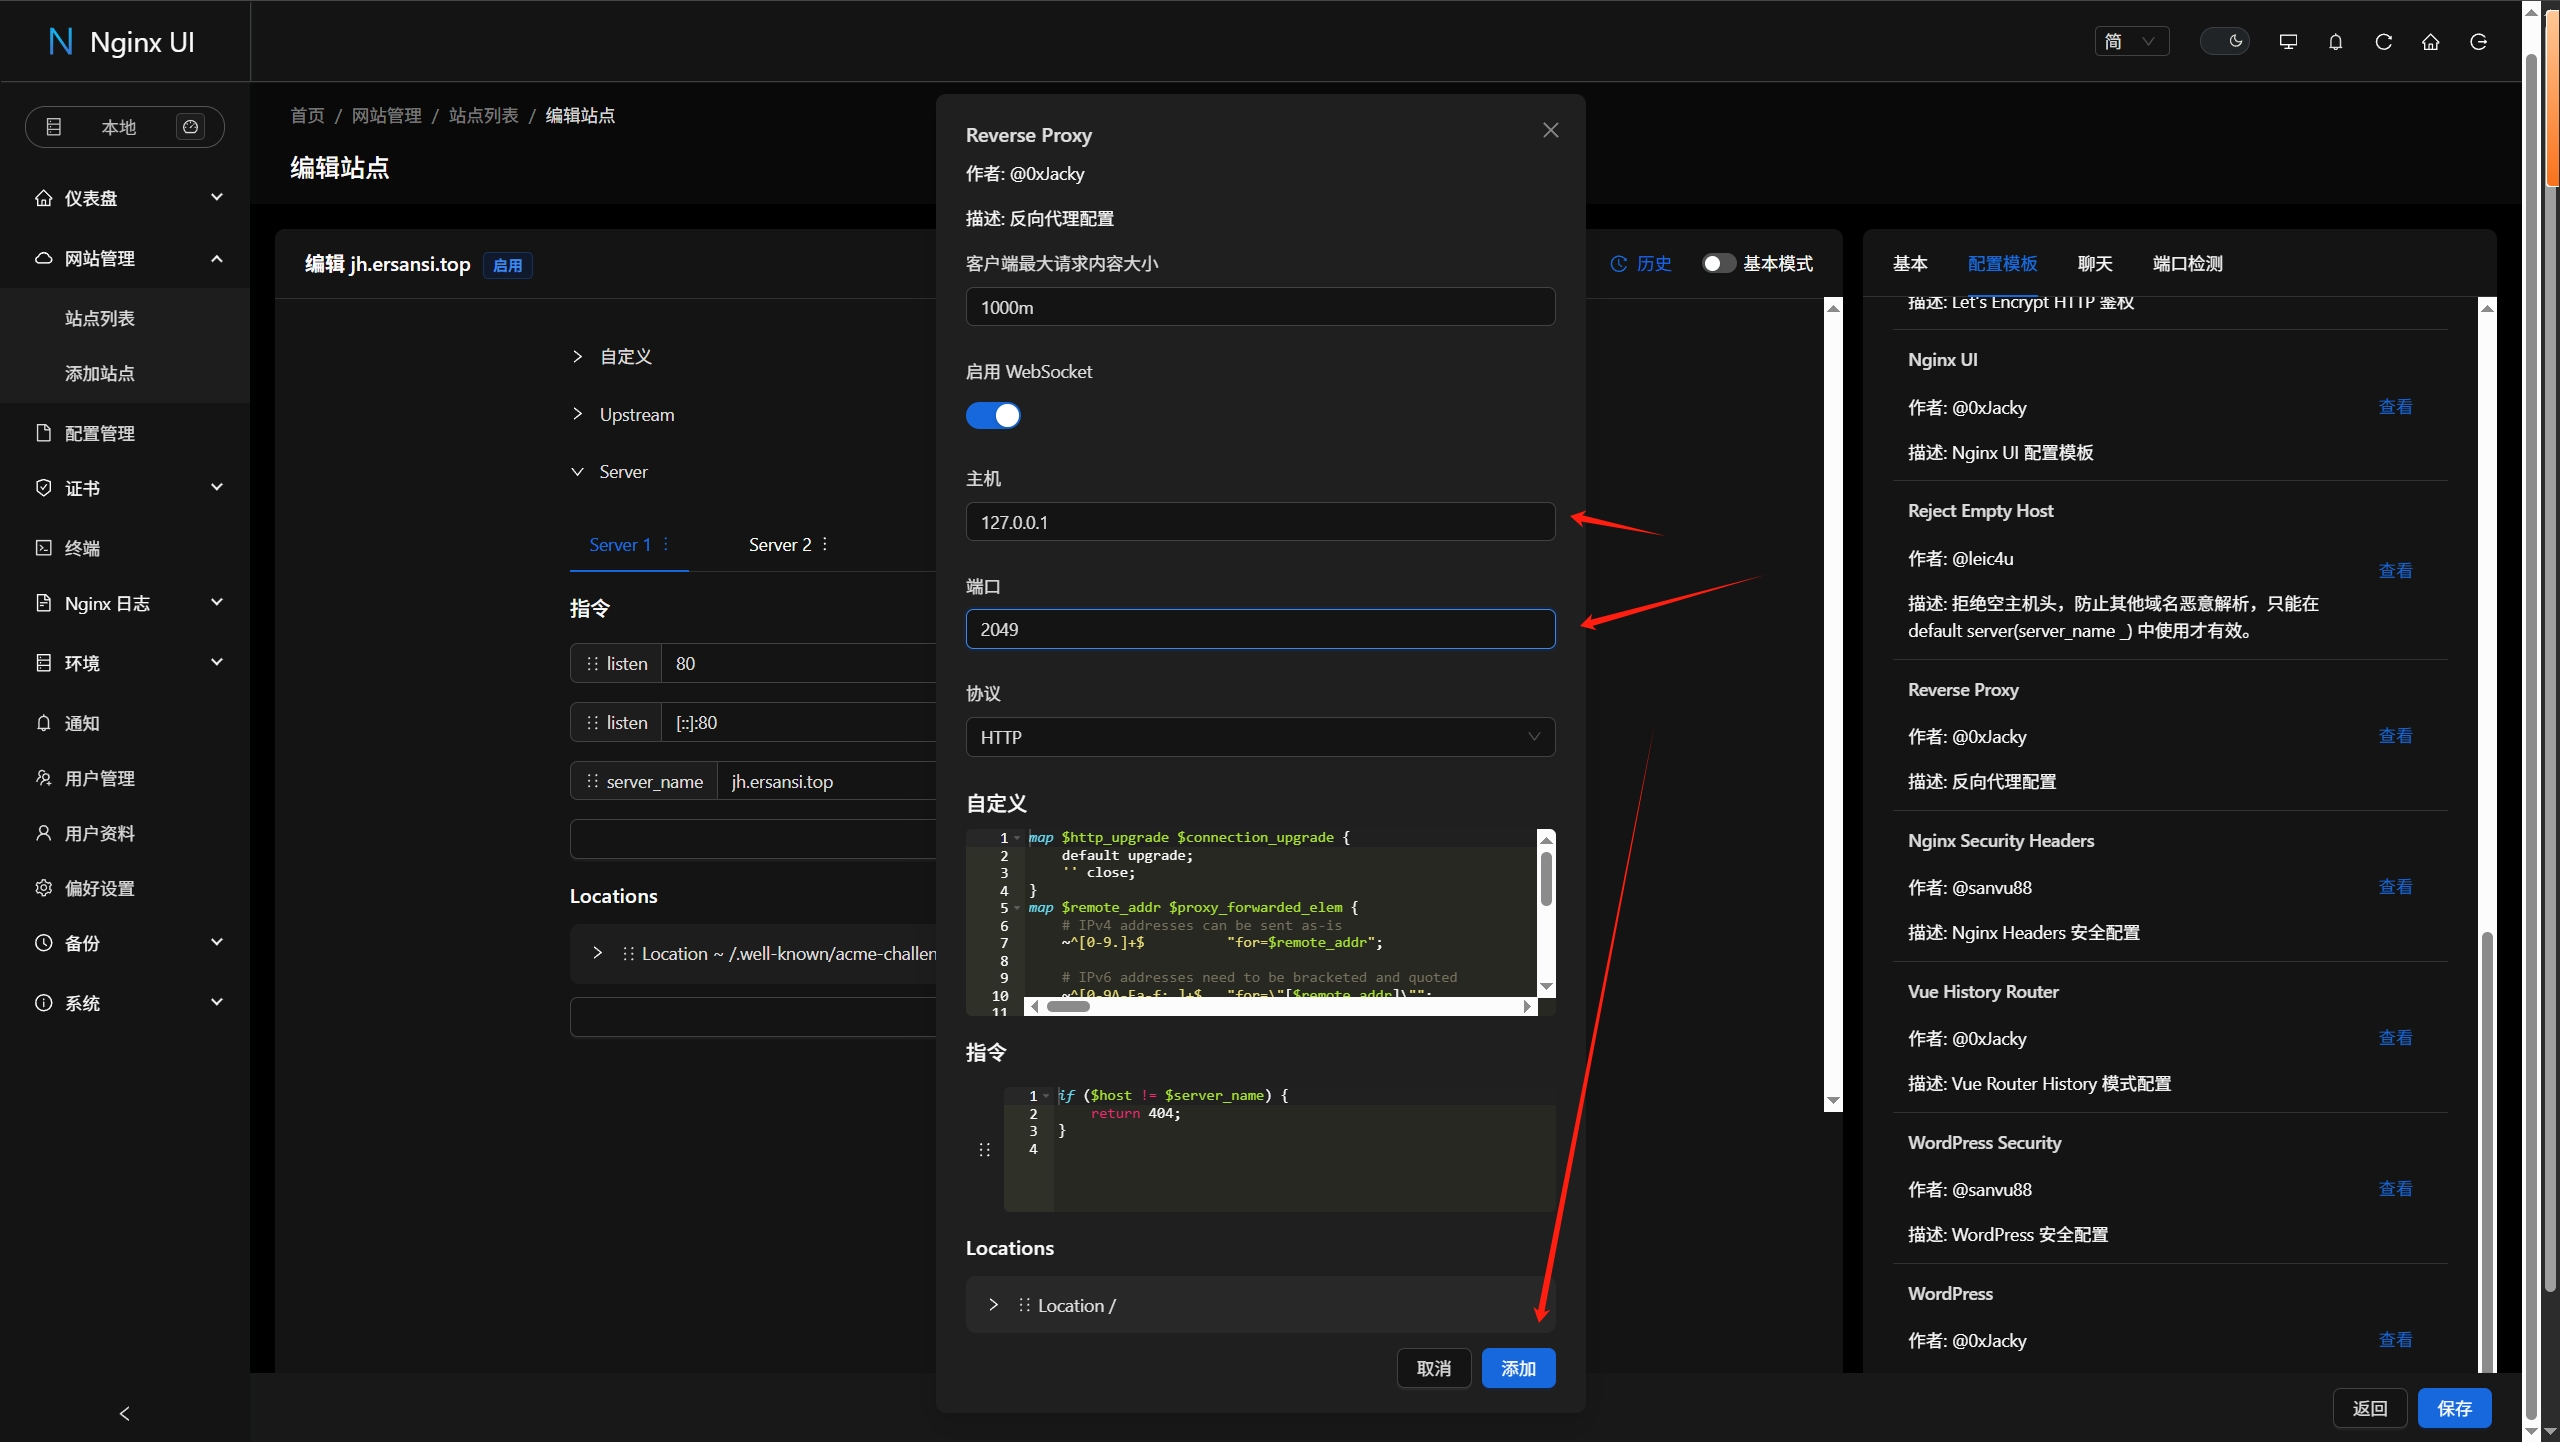Viewport: 2560px width, 1442px height.
Task: Open notifications bell icon in header
Action: click(2335, 41)
